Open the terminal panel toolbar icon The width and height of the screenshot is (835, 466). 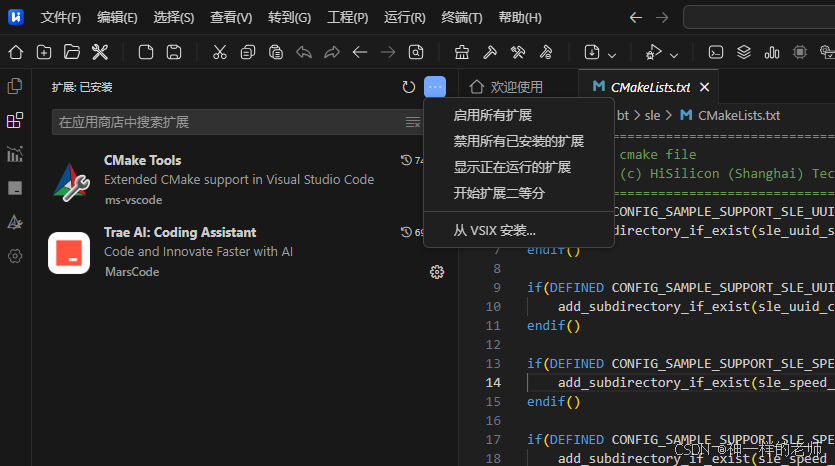click(x=716, y=52)
